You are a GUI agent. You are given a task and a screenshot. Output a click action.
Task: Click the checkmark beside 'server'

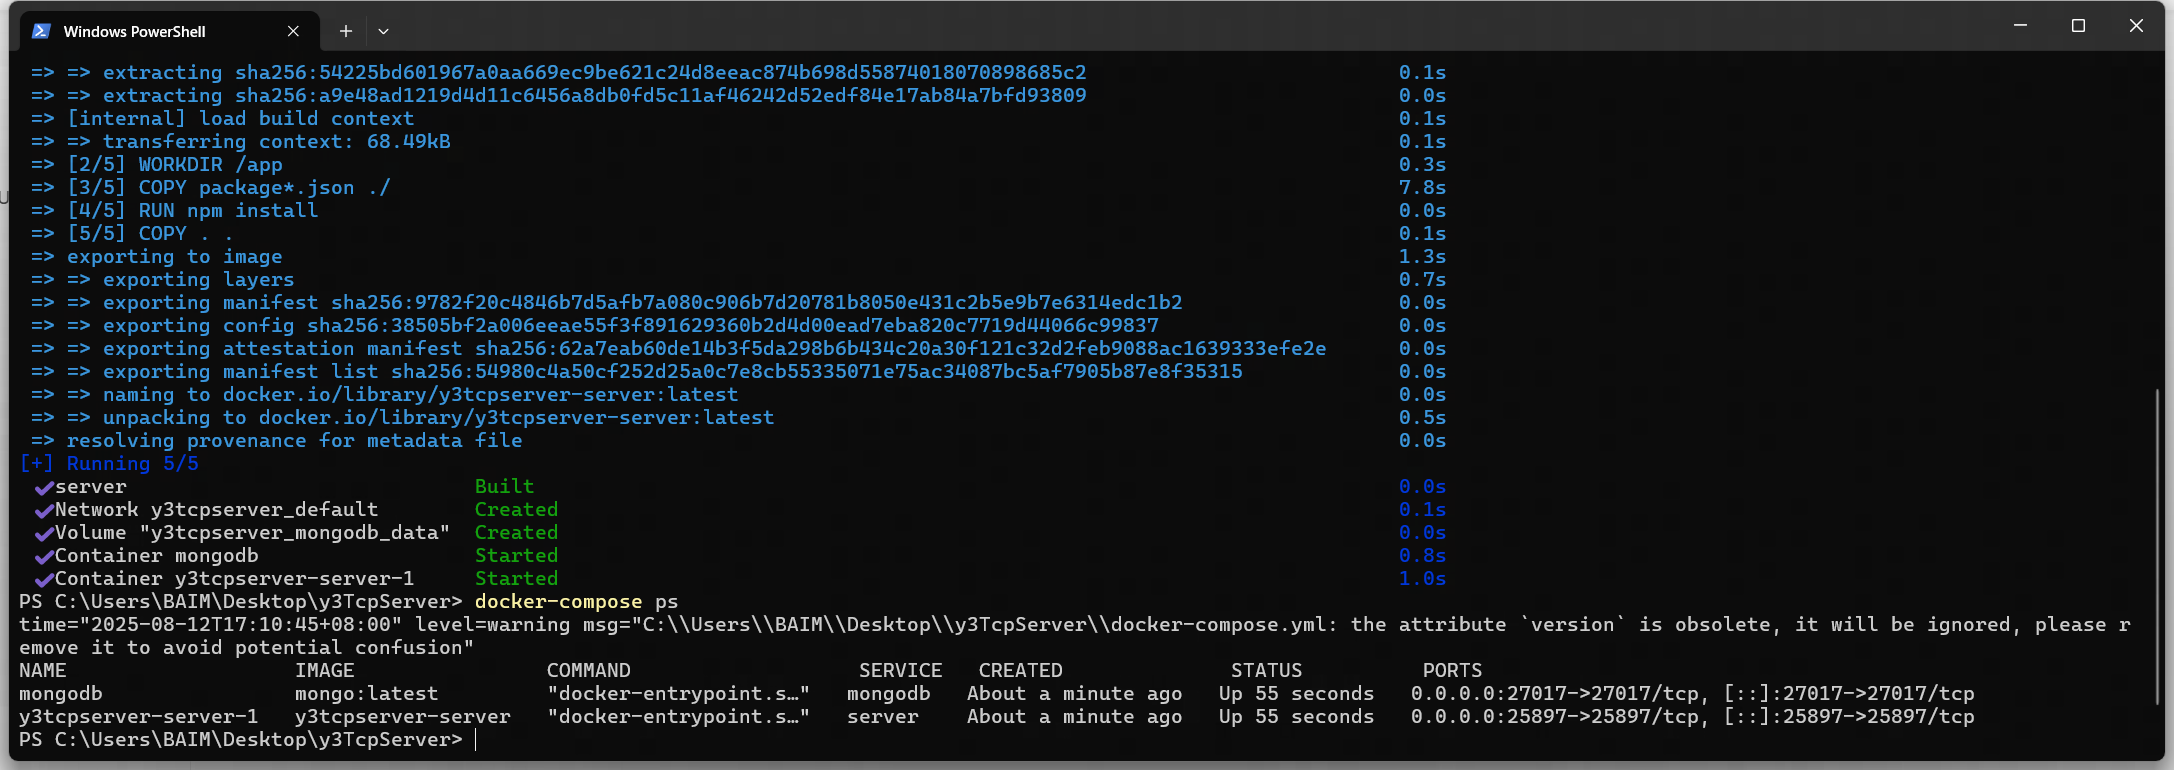pos(44,488)
